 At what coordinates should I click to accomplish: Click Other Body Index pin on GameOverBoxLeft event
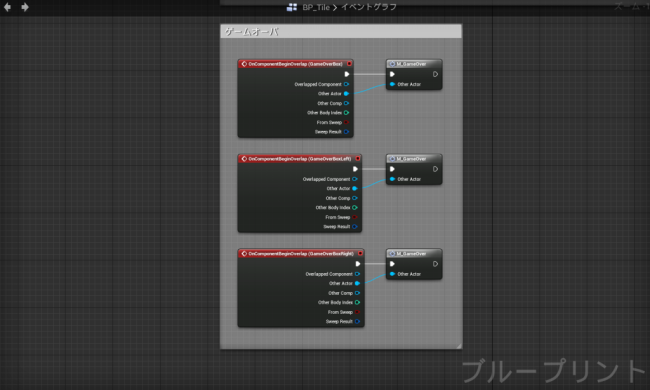coord(354,208)
